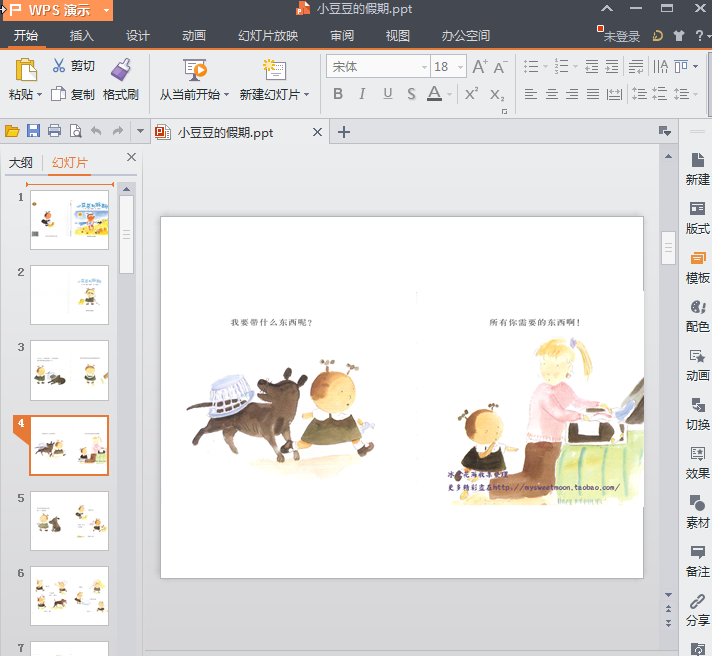This screenshot has height=656, width=712.
Task: Expand the 从当前开始 dropdown arrow
Action: [226, 94]
